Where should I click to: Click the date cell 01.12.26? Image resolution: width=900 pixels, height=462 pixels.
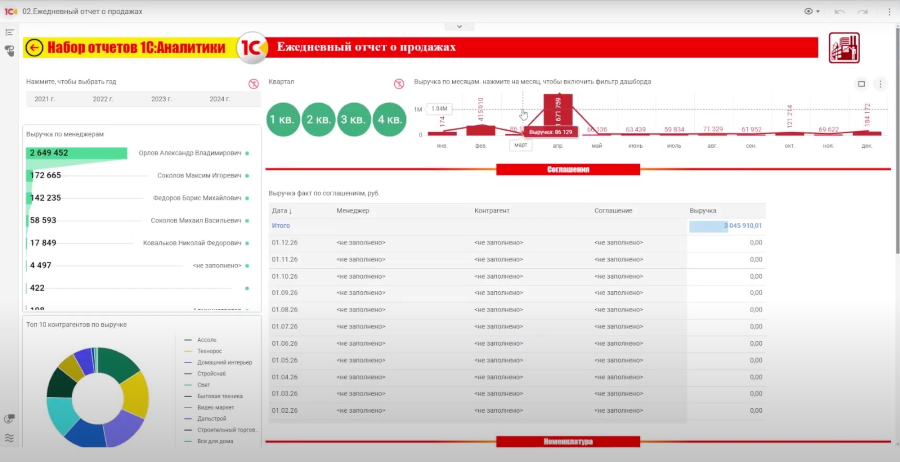point(285,243)
